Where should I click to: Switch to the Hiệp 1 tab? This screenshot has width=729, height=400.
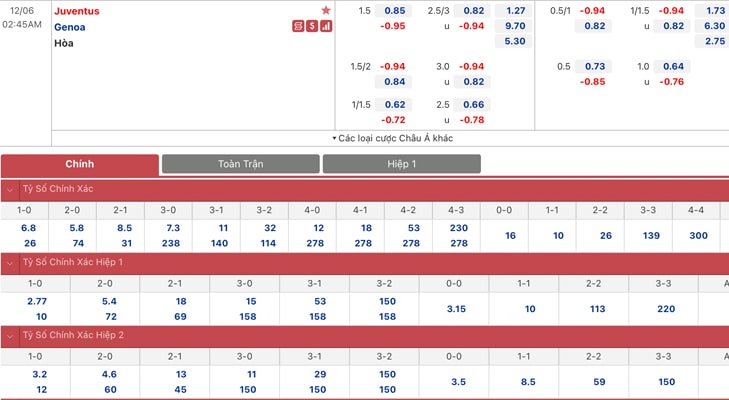tap(402, 164)
